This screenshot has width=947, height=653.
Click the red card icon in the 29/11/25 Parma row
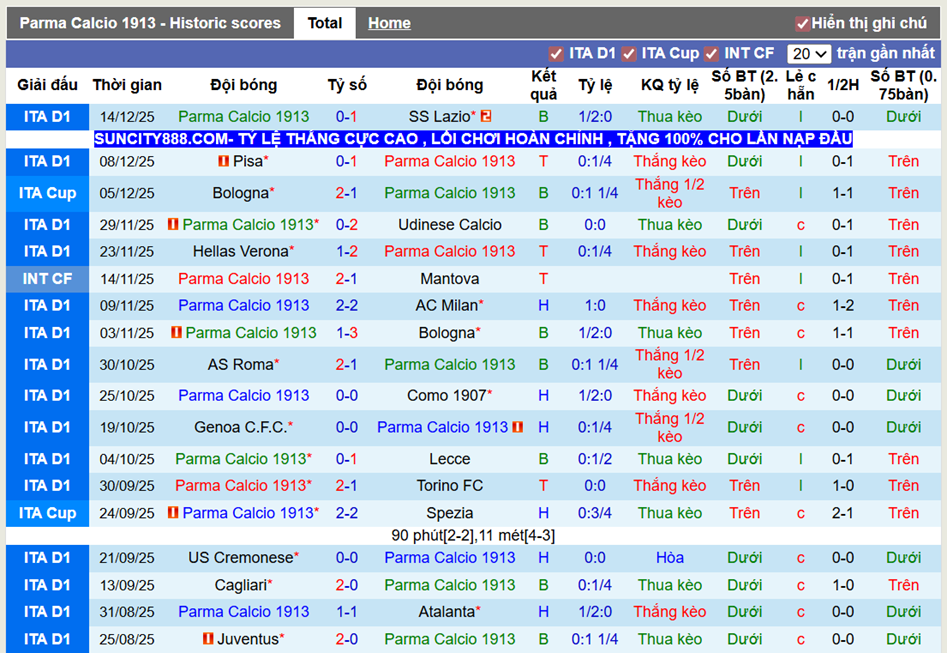click(173, 224)
